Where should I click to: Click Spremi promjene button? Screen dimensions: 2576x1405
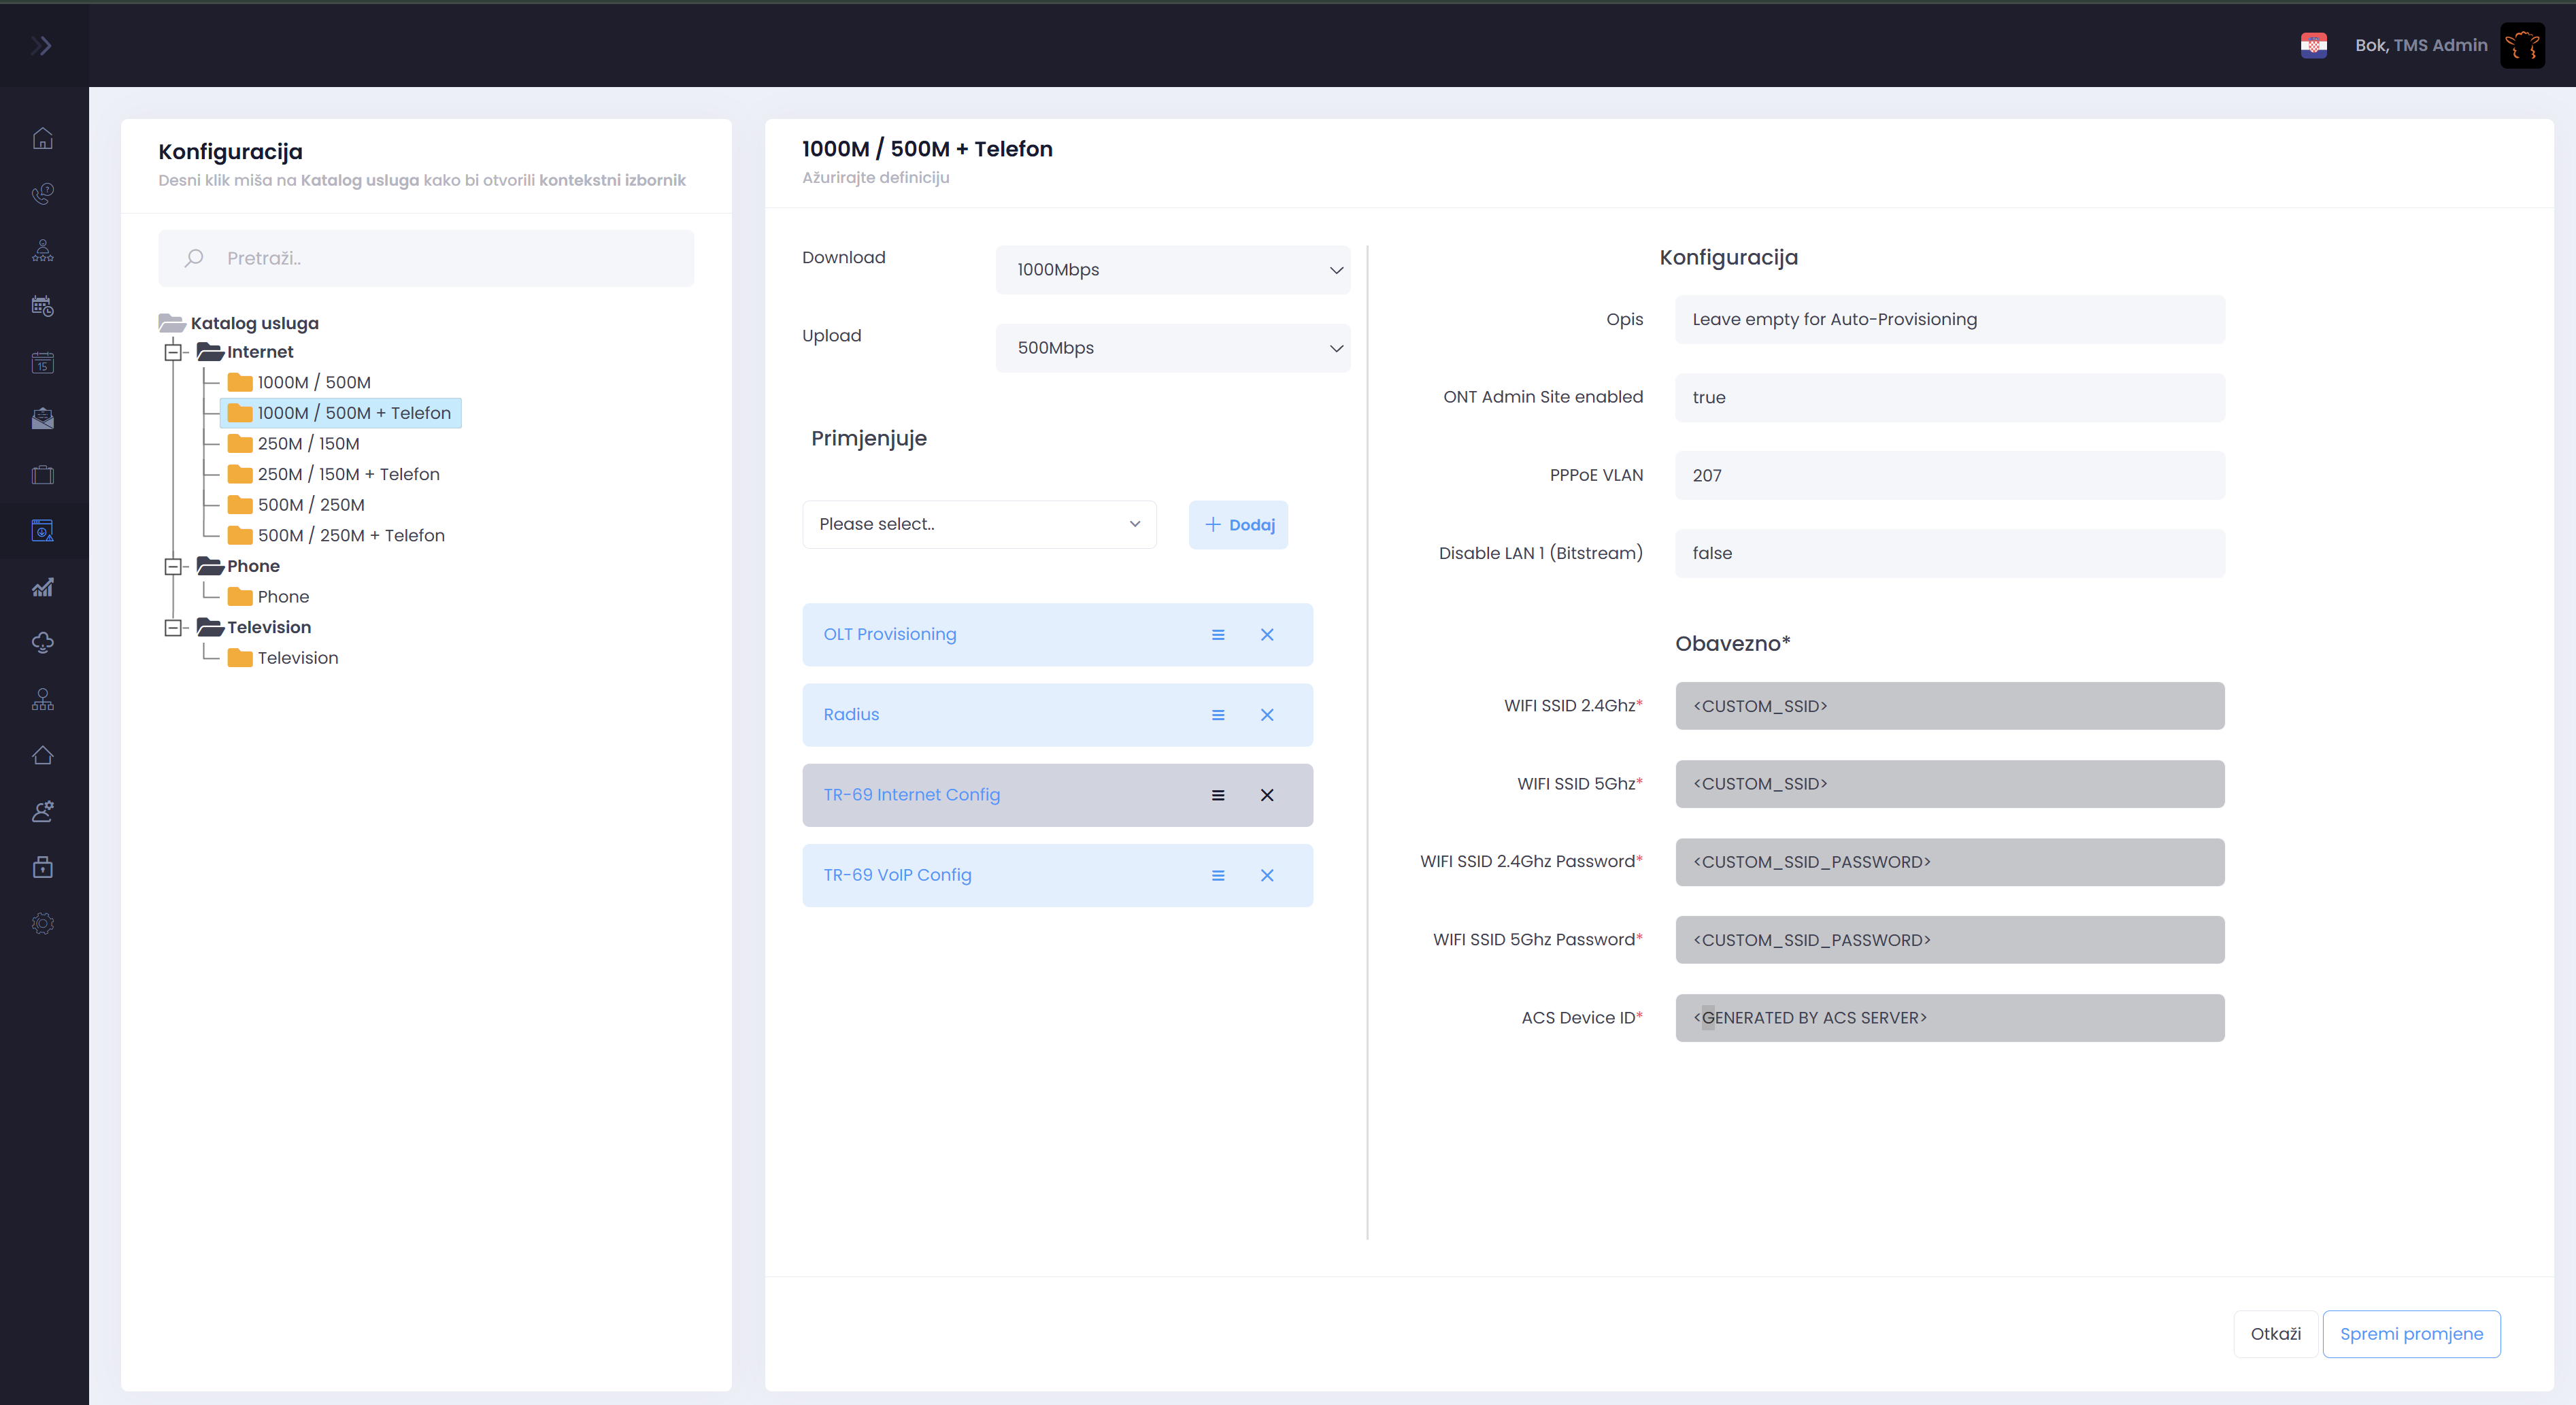(2410, 1333)
